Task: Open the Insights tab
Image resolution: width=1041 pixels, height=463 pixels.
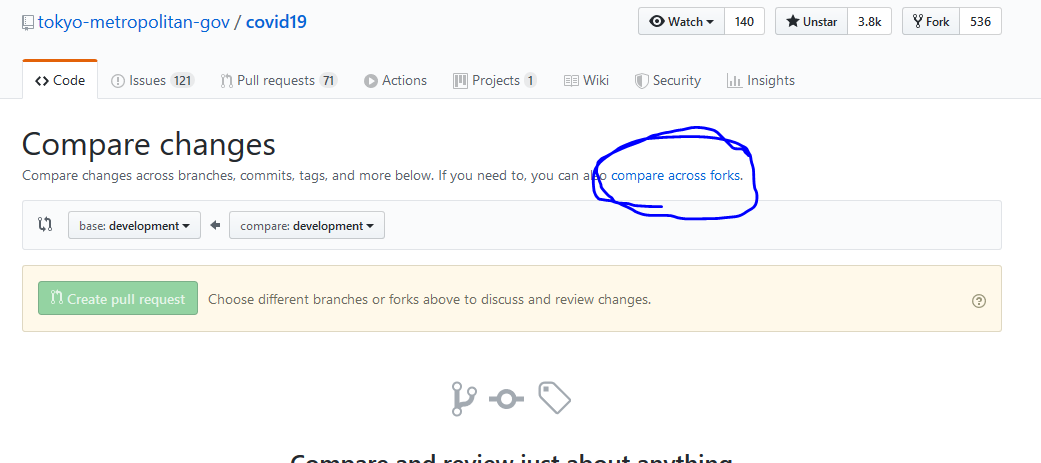Action: coord(761,80)
